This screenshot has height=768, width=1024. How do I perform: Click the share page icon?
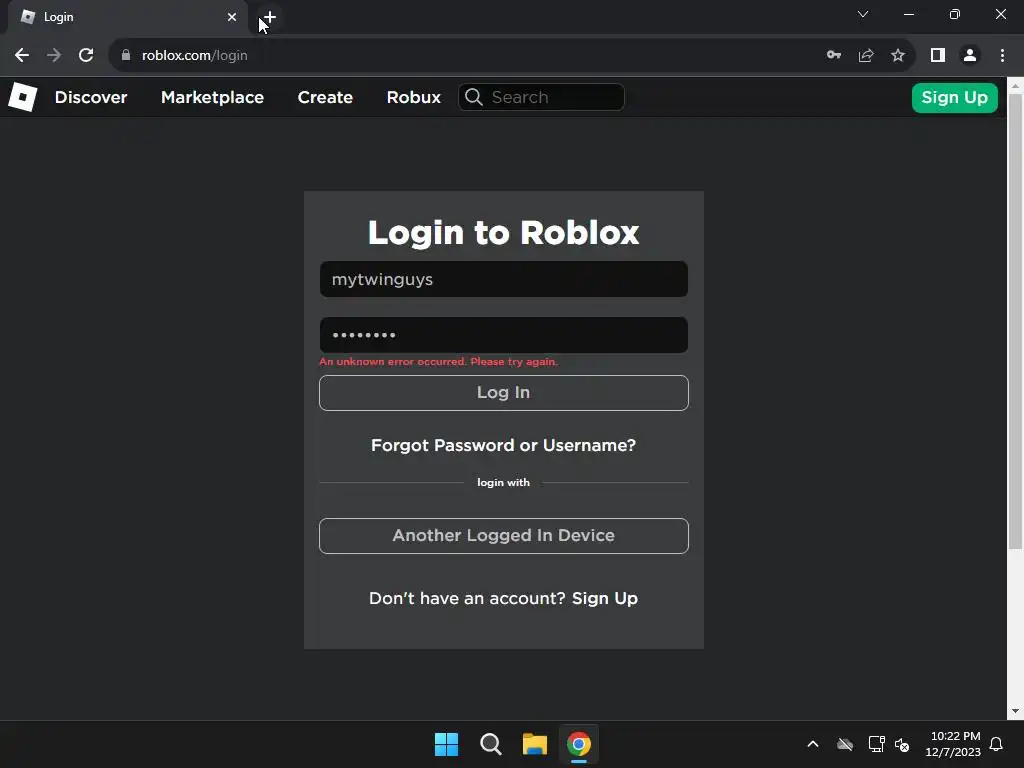pos(866,56)
